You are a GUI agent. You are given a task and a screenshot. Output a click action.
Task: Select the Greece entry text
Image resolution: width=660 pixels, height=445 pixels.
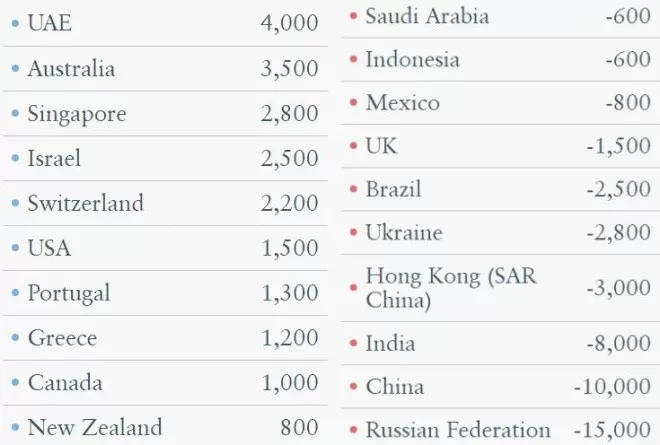(x=62, y=338)
